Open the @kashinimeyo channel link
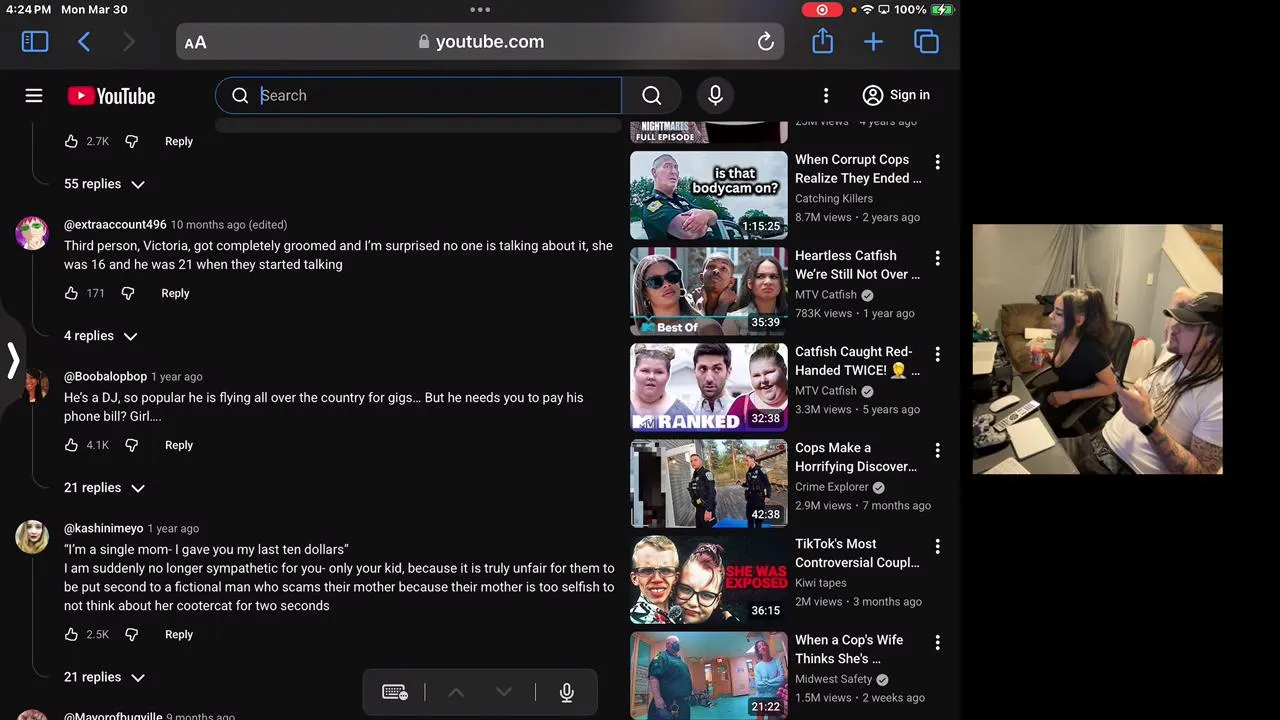The image size is (1280, 720). click(x=103, y=528)
